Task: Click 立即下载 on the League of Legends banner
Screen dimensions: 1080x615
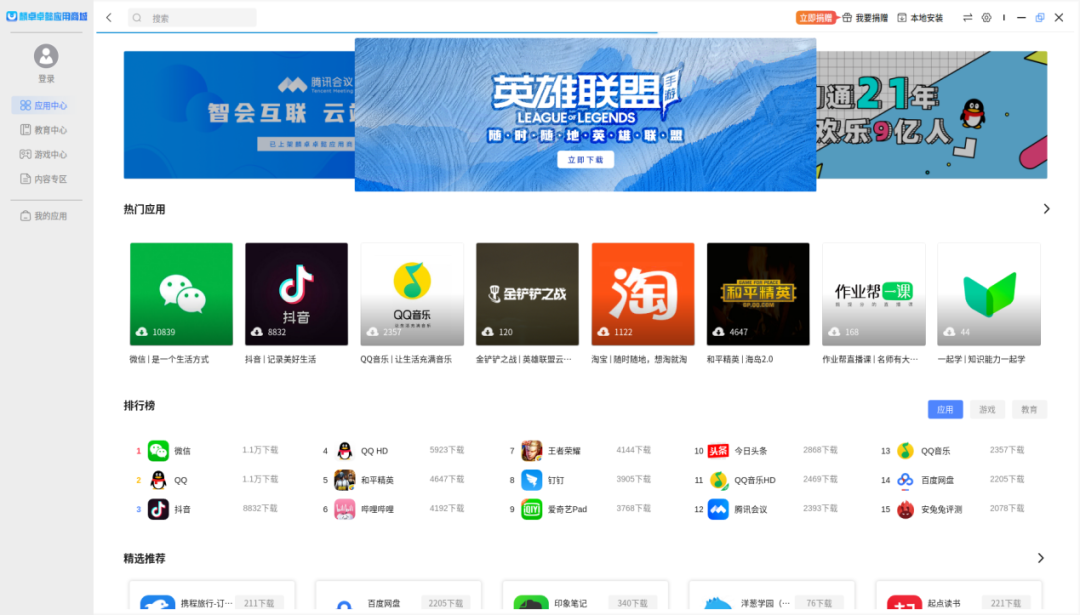Action: click(584, 159)
